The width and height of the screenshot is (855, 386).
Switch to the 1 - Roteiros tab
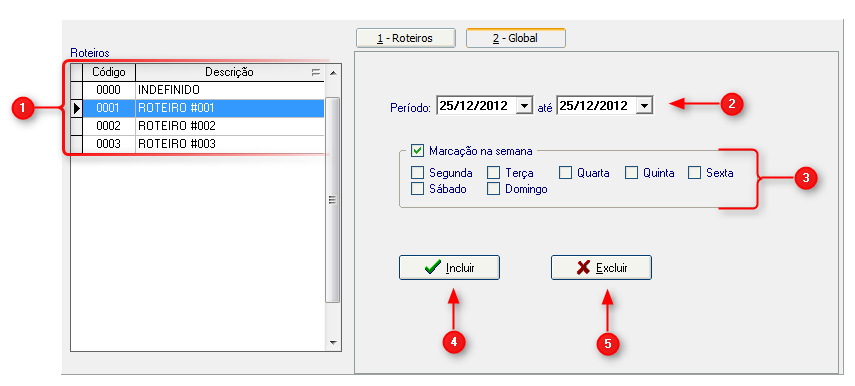click(x=406, y=39)
